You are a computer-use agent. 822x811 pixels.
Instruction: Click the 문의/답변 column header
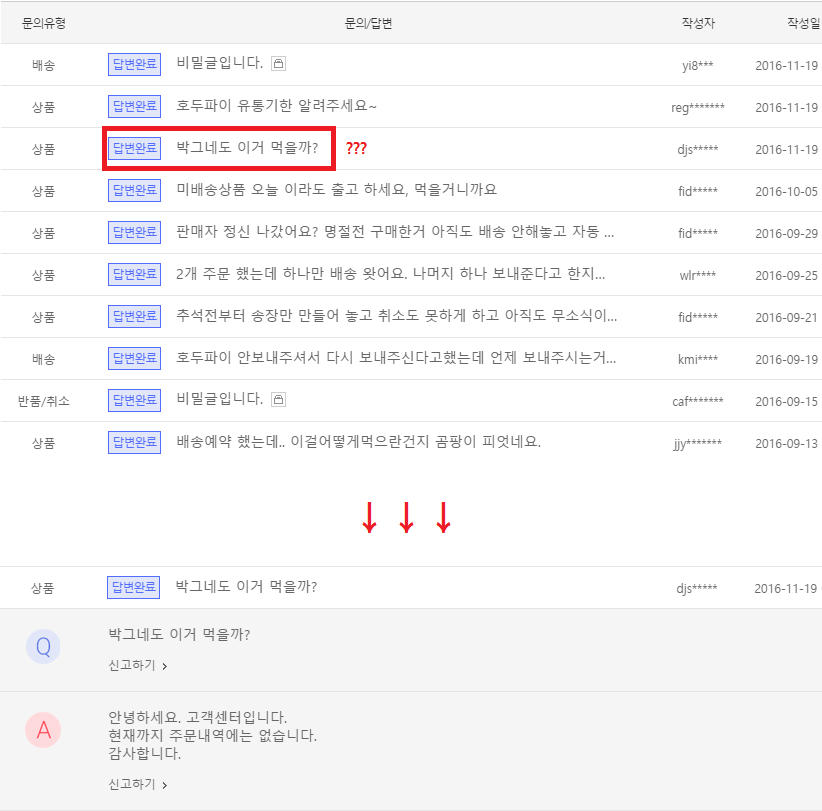tap(368, 22)
